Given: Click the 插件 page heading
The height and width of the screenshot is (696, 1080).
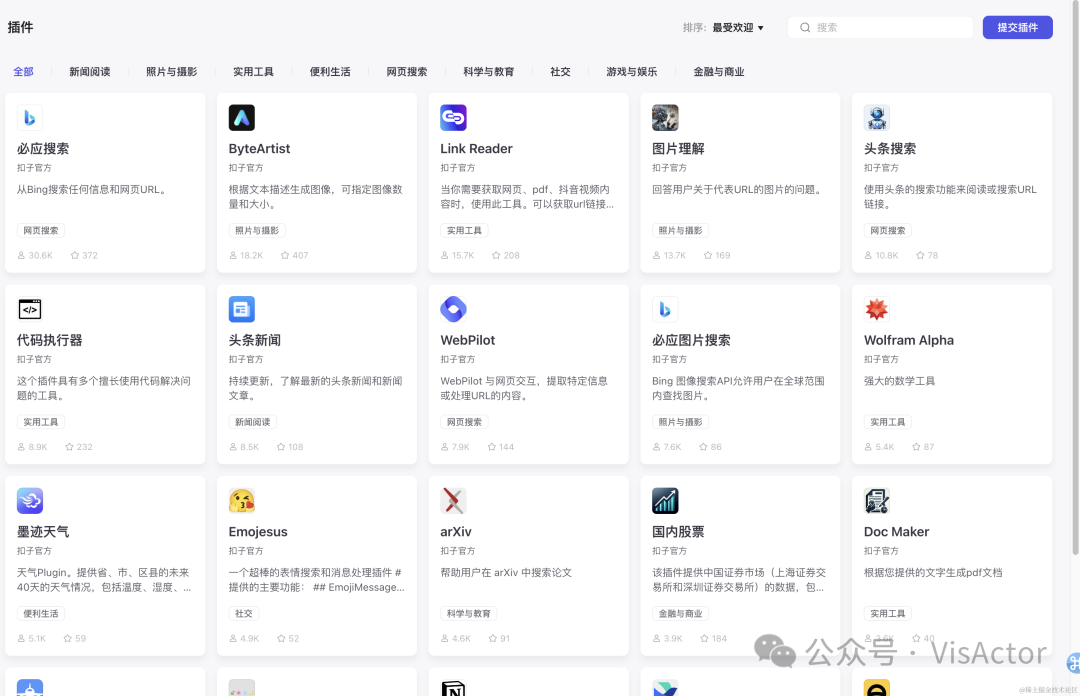Looking at the screenshot, I should [20, 28].
